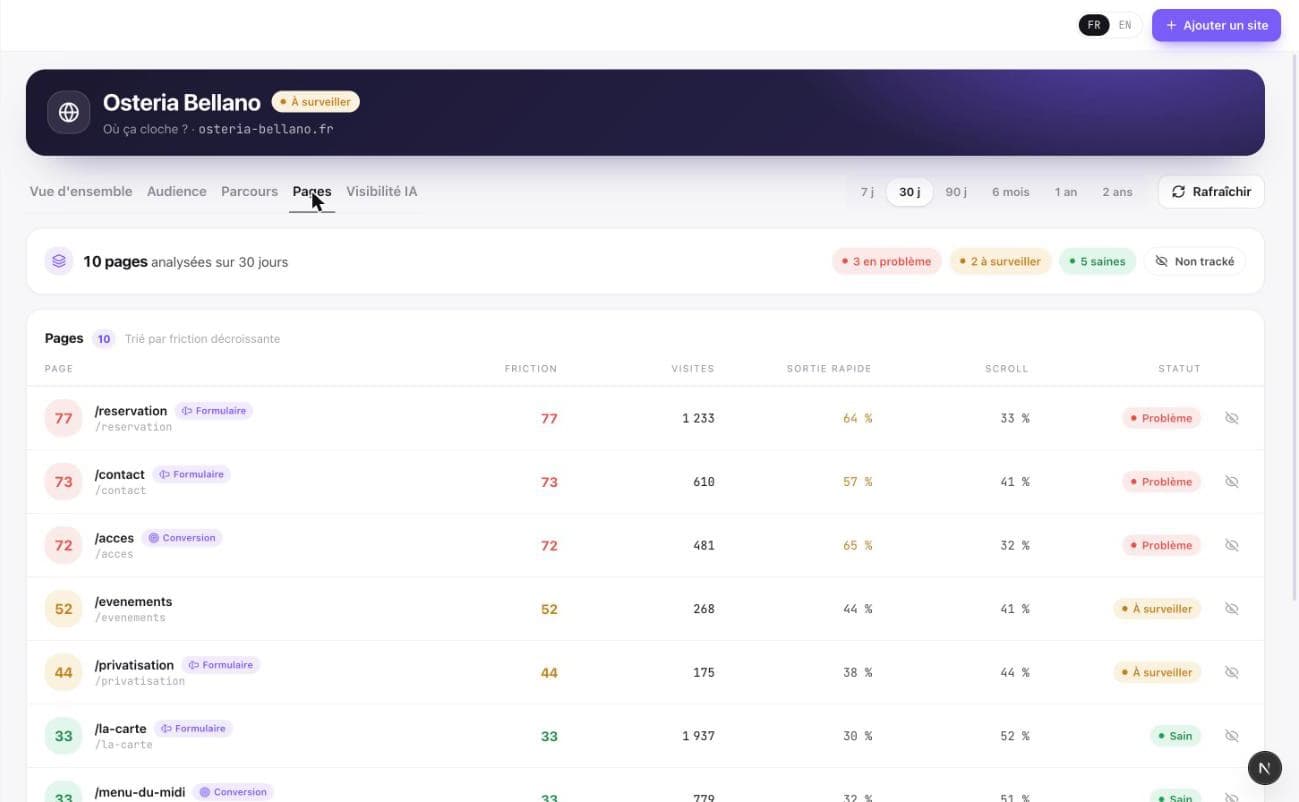Viewport: 1299px width, 802px height.
Task: Hide tracking for the /reservation row
Action: 1232,418
